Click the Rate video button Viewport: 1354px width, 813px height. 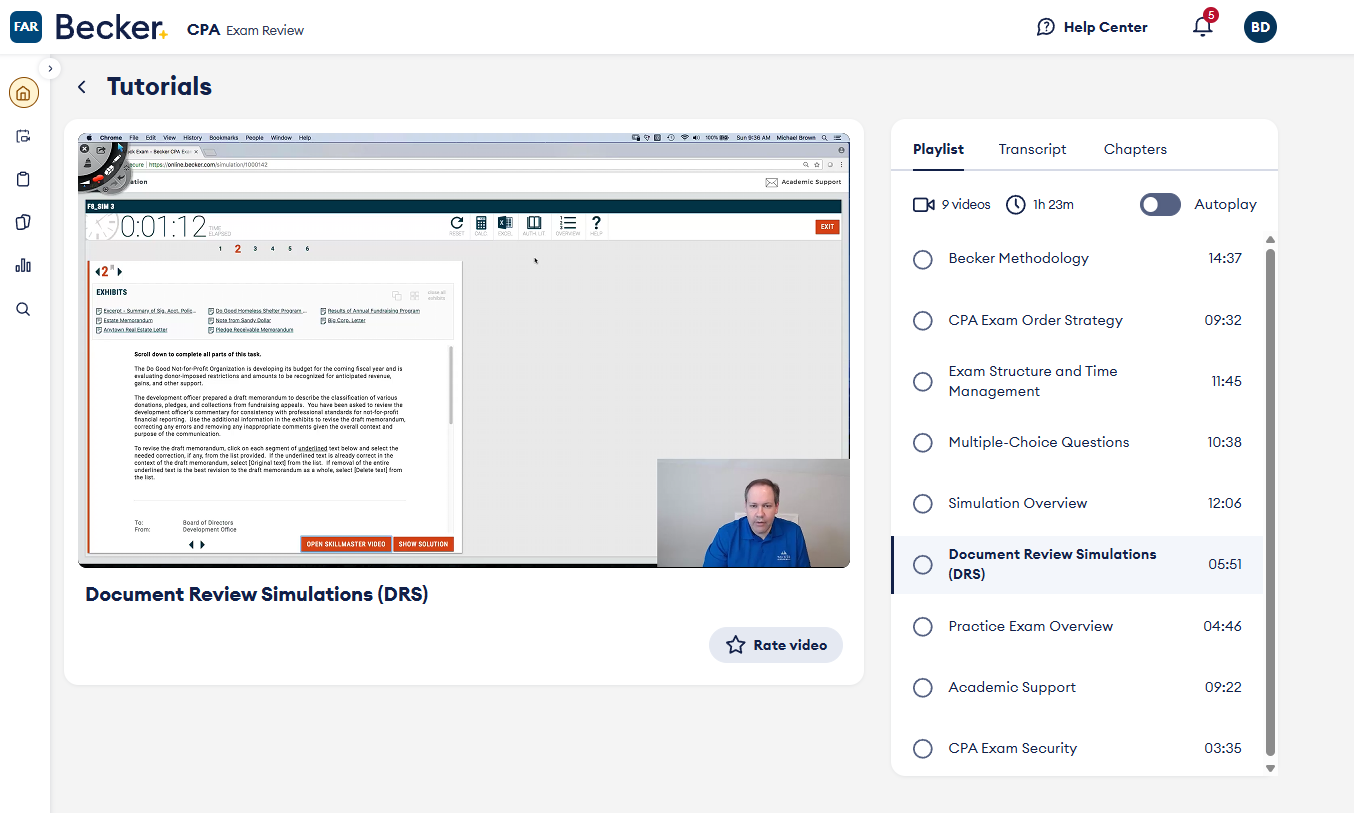pyautogui.click(x=776, y=645)
